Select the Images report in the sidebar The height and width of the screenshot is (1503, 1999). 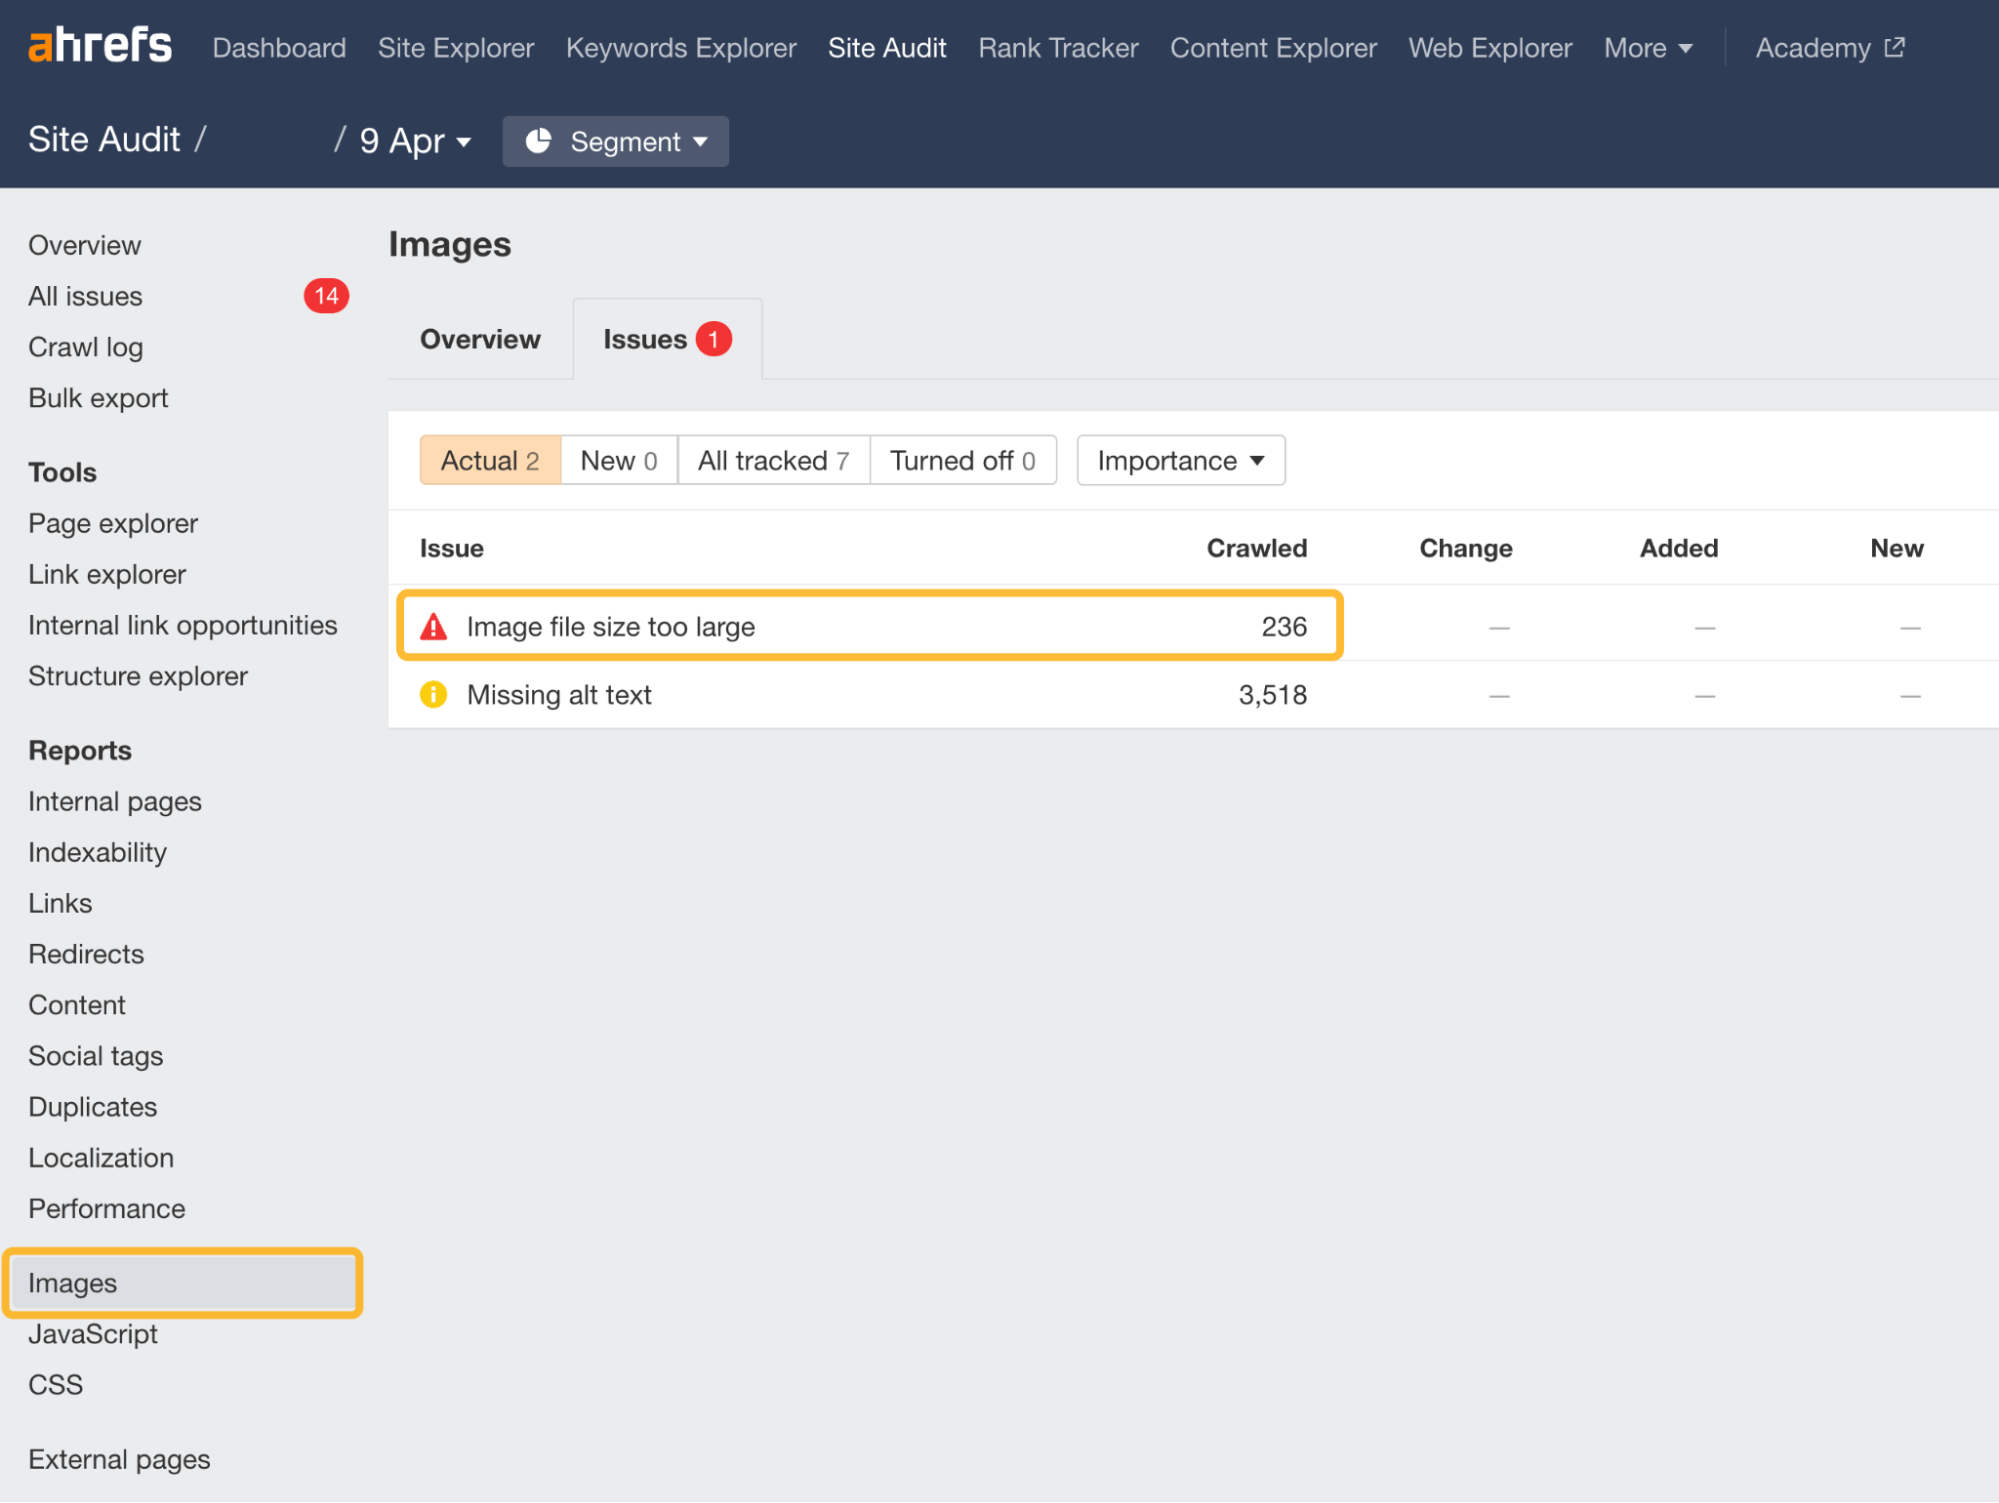72,1283
